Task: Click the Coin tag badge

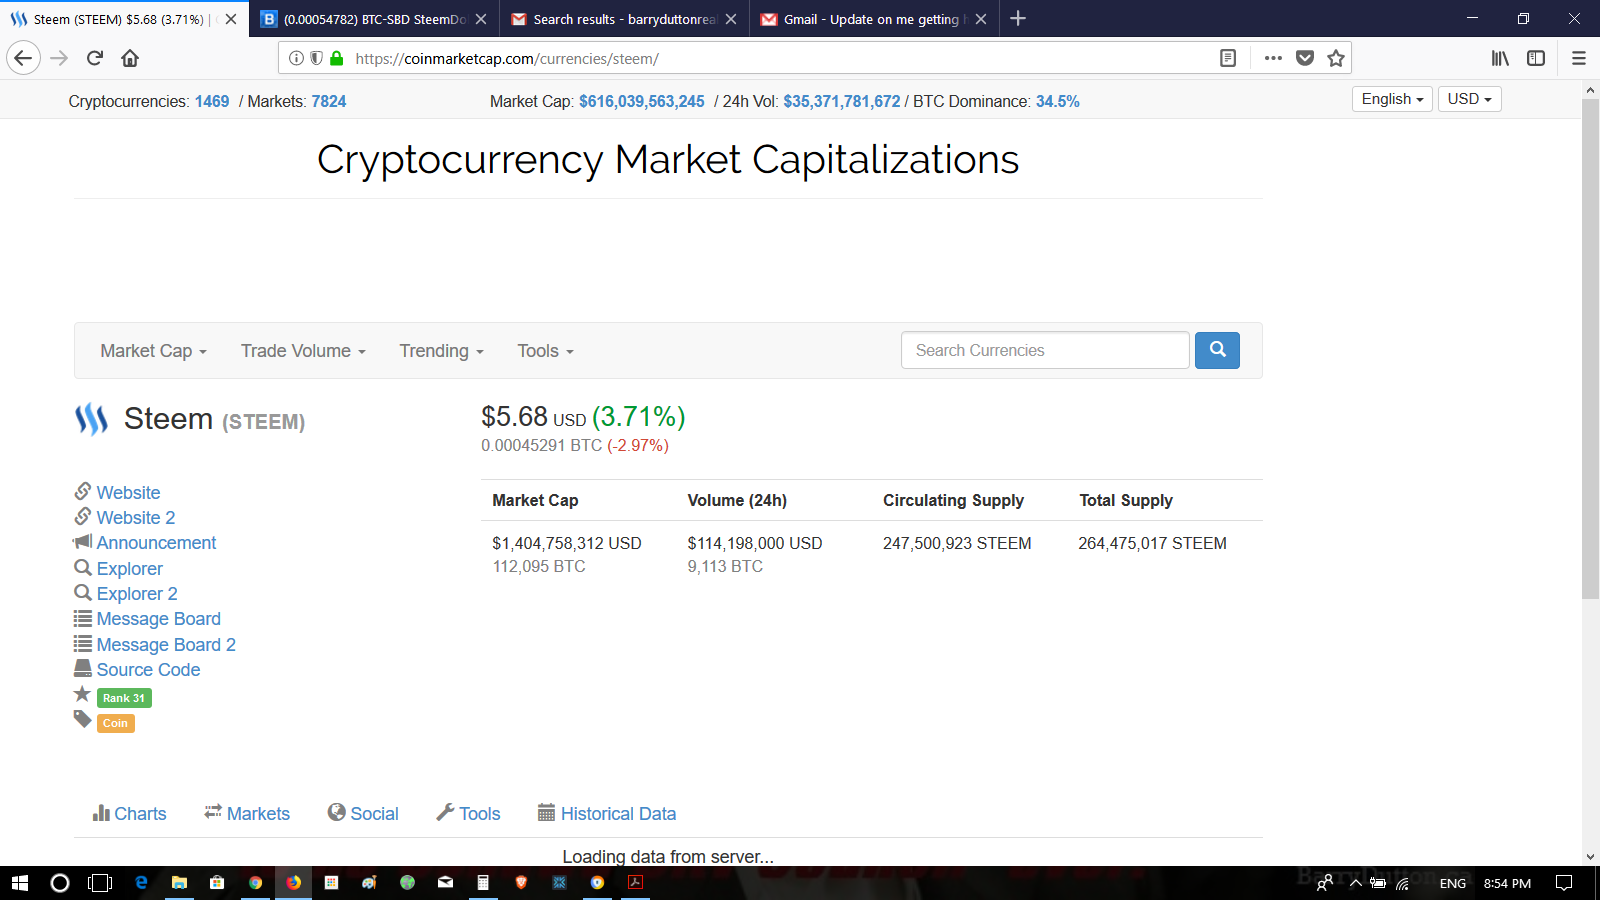Action: [116, 723]
